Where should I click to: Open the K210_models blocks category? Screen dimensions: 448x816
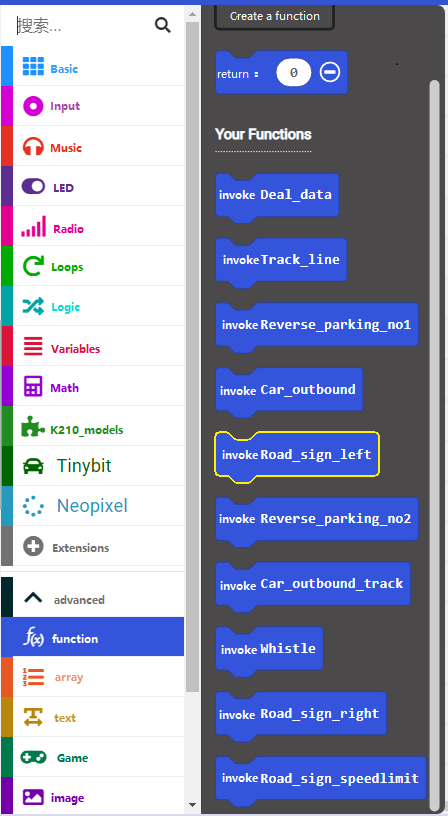point(93,426)
